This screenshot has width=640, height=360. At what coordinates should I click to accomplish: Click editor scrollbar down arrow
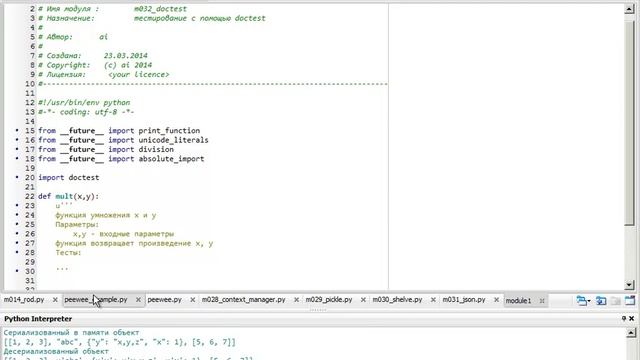click(629, 284)
